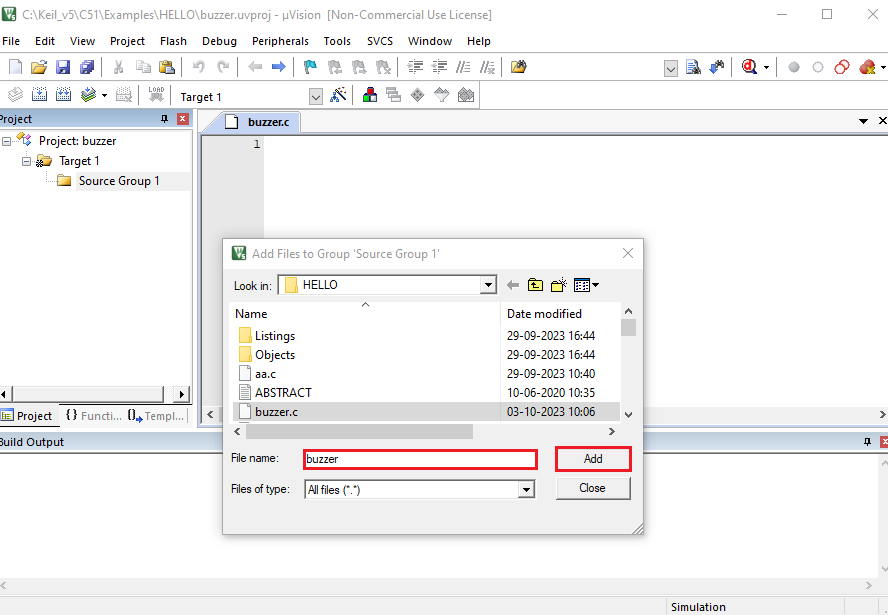
Task: Open the Files of type dropdown
Action: (526, 489)
